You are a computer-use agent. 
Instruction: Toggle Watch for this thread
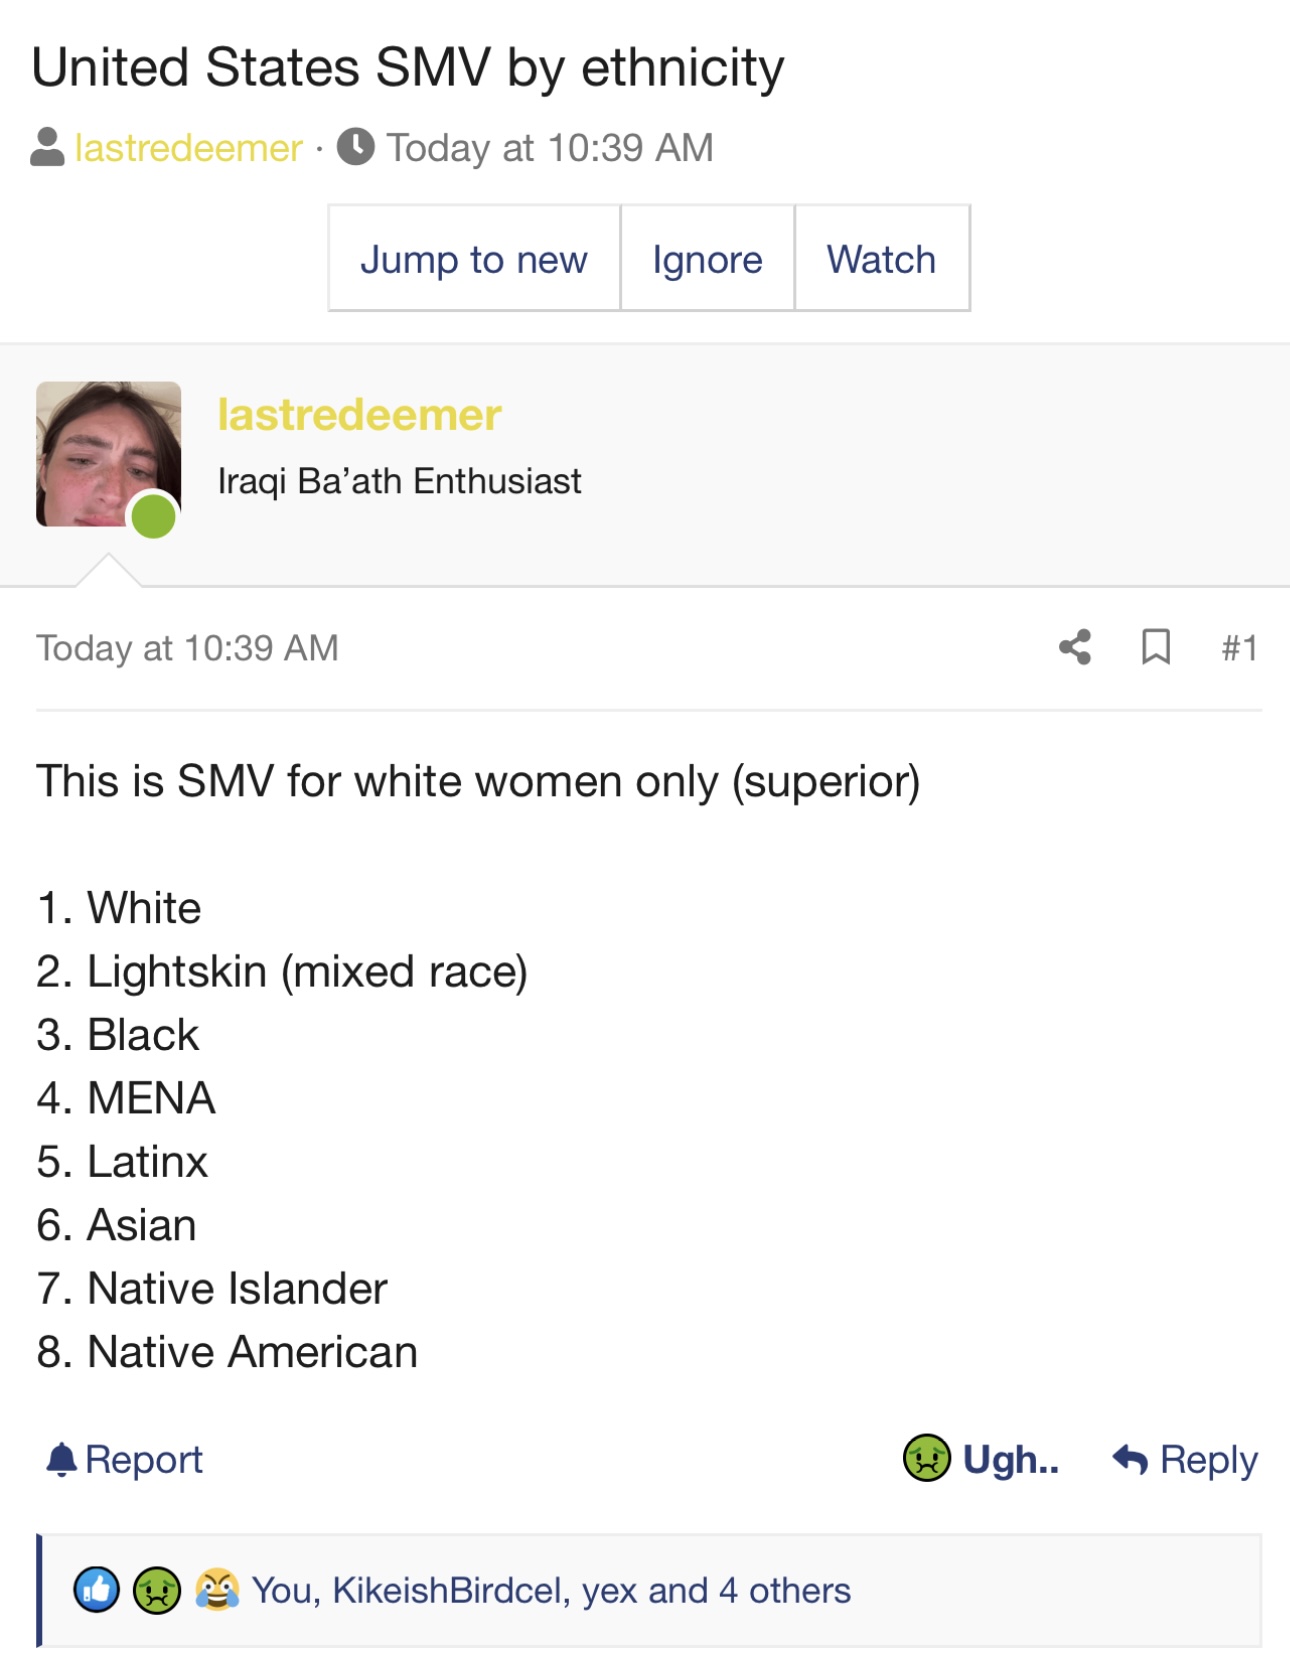click(881, 259)
